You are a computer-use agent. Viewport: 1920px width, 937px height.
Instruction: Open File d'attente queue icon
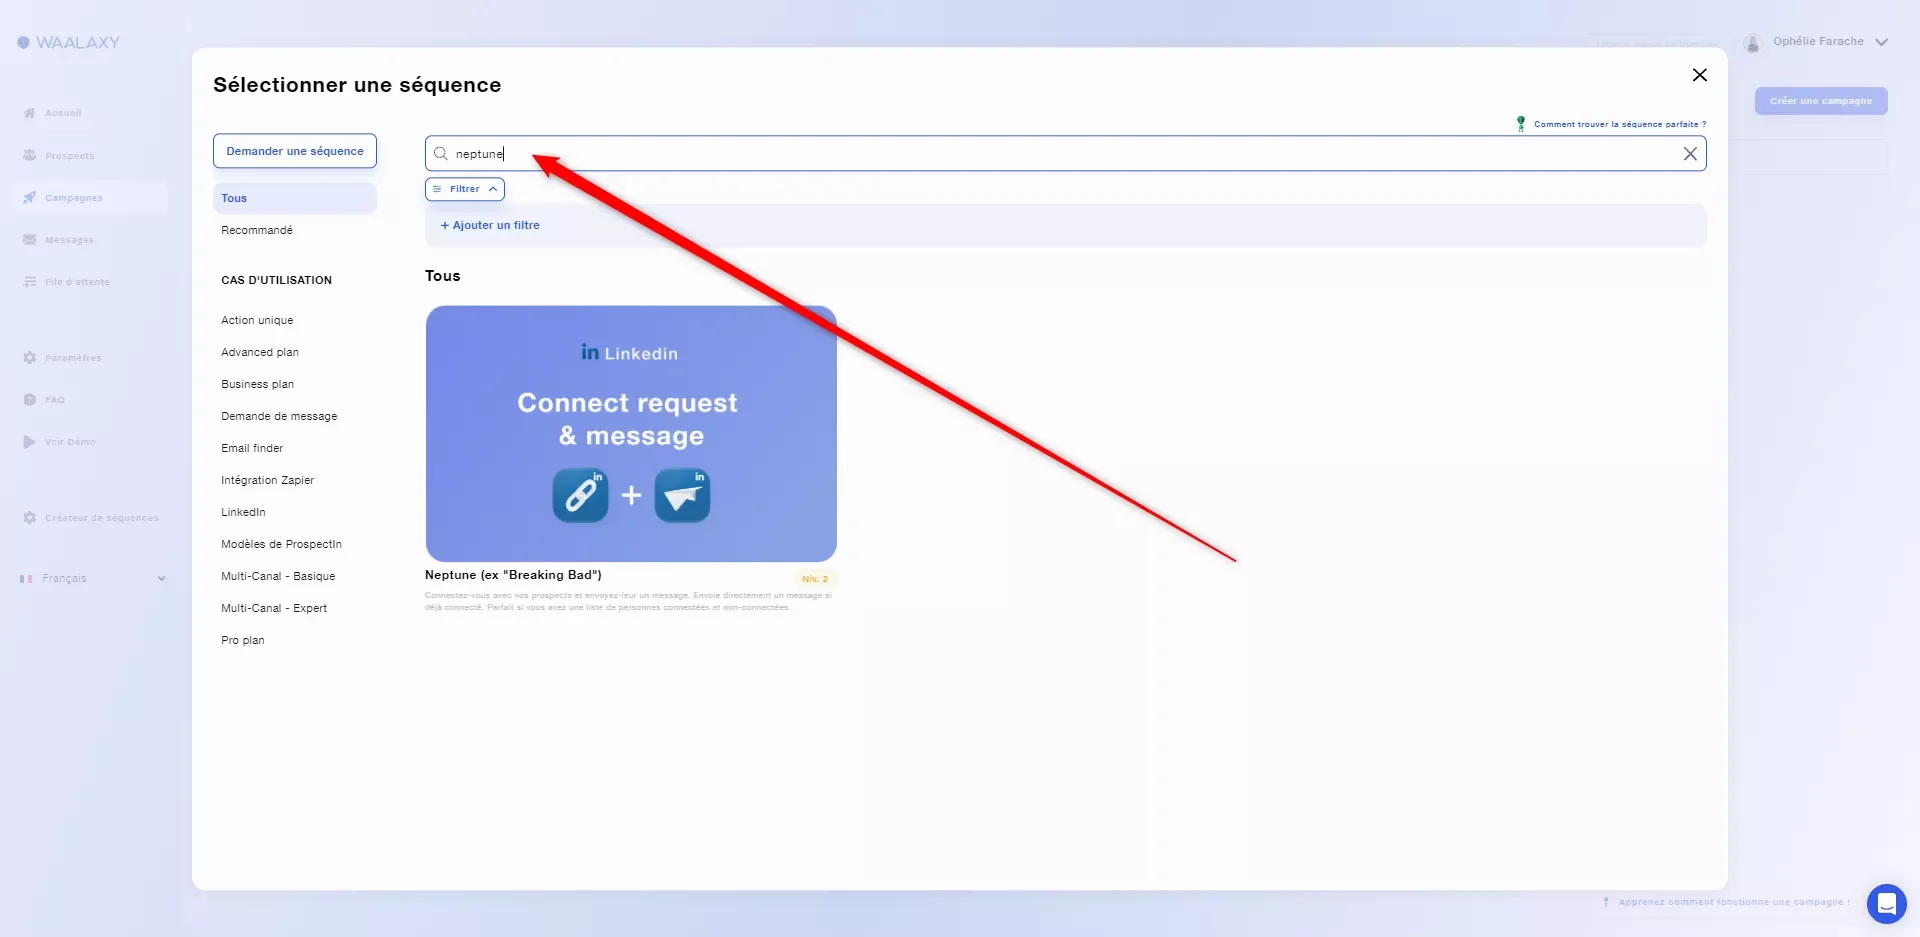click(29, 282)
